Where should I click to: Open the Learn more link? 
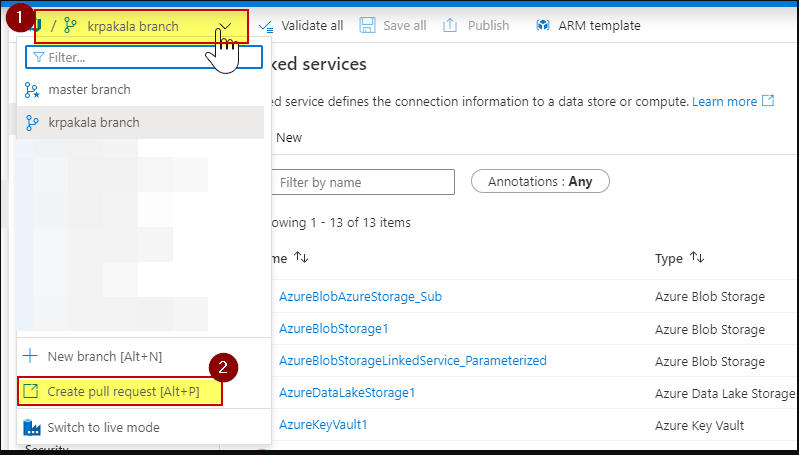[x=724, y=101]
